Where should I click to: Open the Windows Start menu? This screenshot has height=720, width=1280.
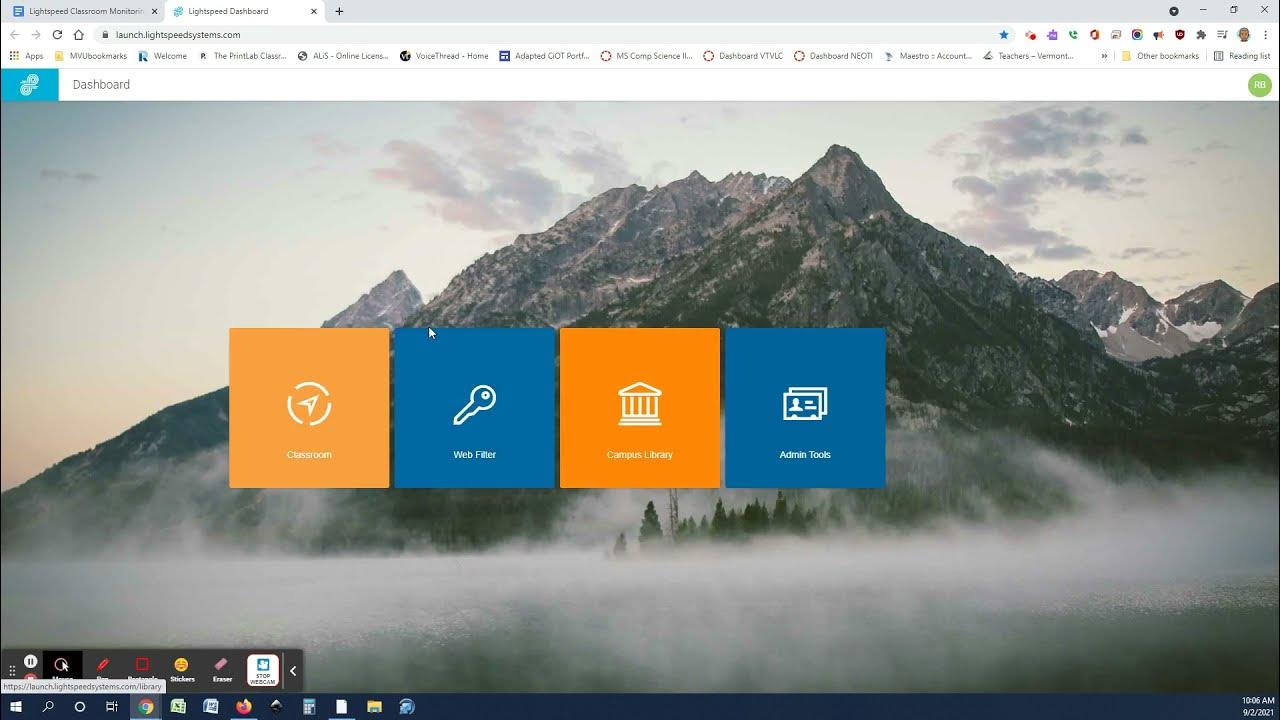click(x=16, y=706)
